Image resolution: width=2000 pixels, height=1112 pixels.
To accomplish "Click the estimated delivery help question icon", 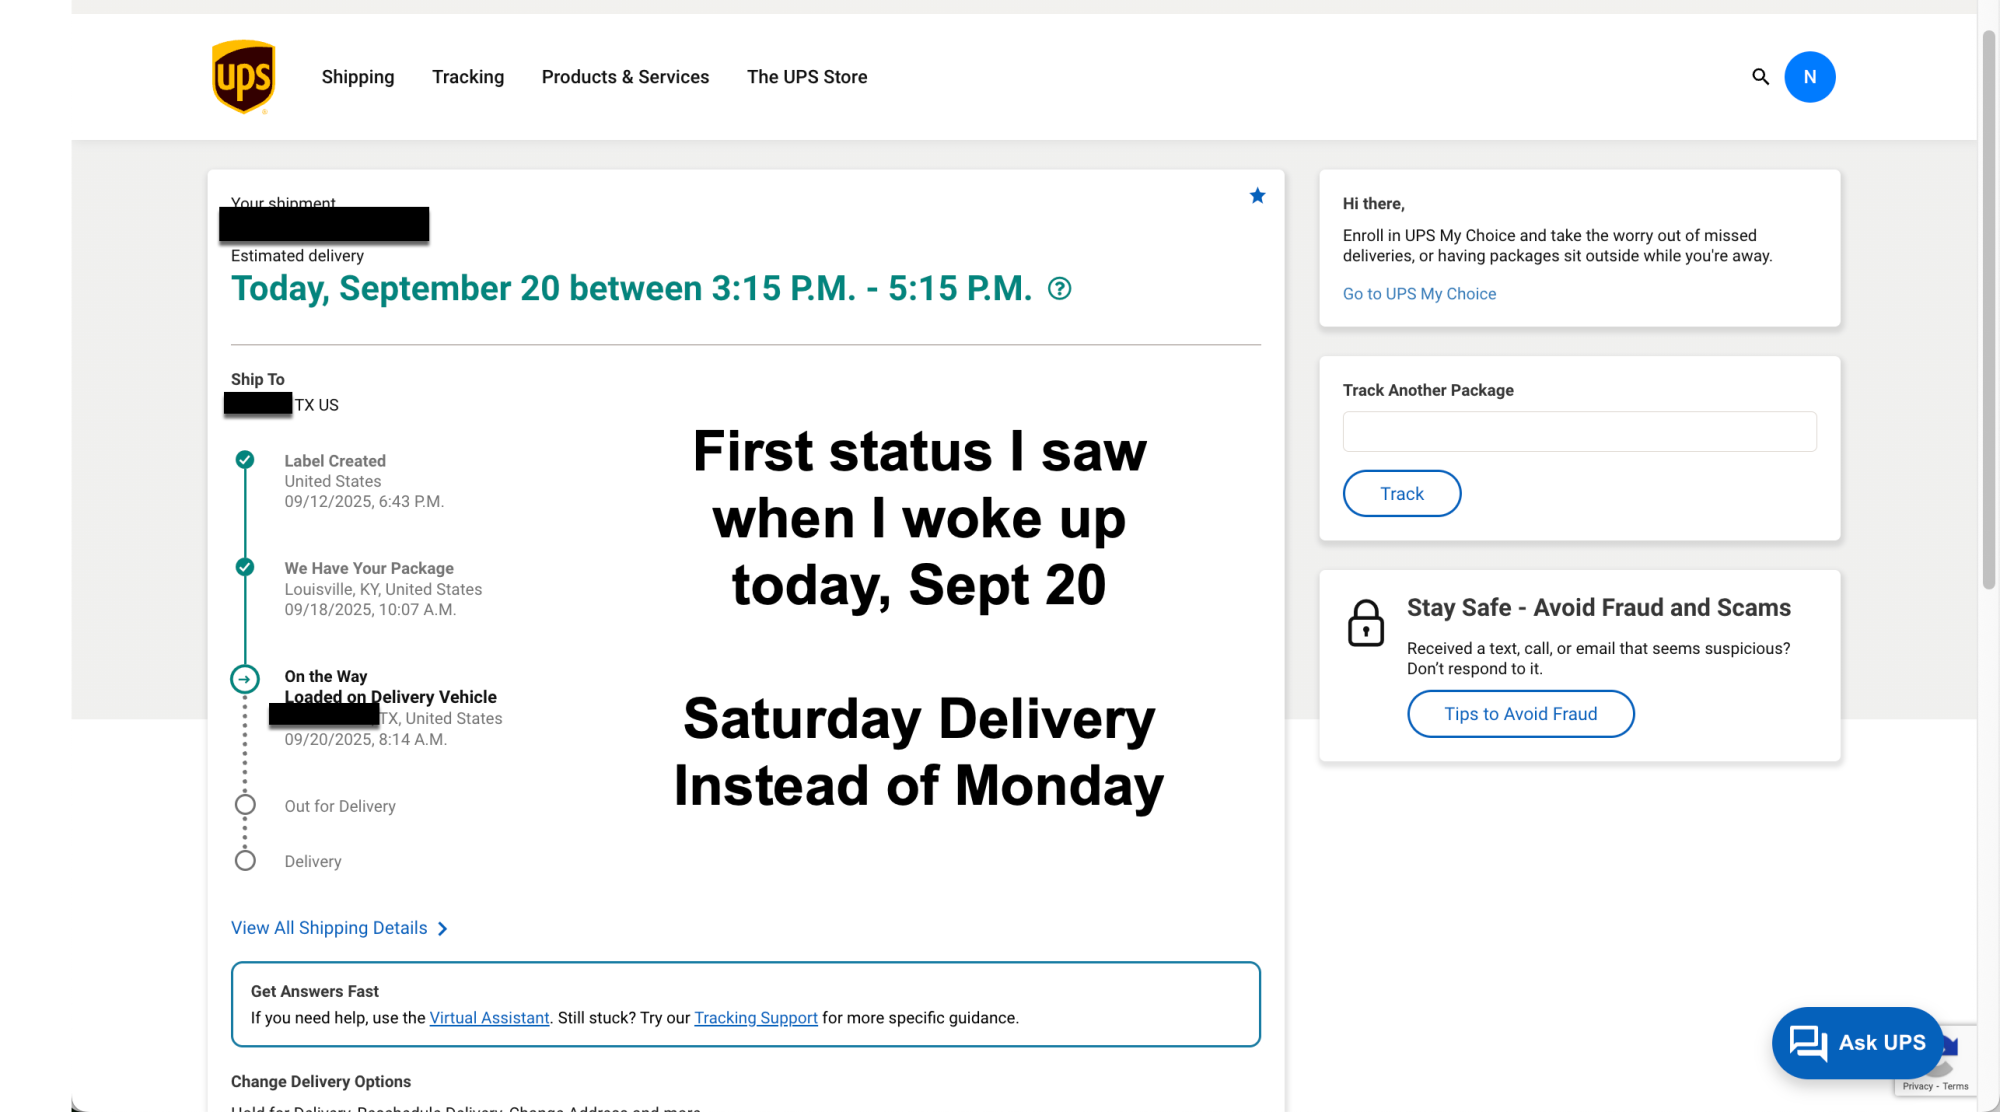I will coord(1059,289).
